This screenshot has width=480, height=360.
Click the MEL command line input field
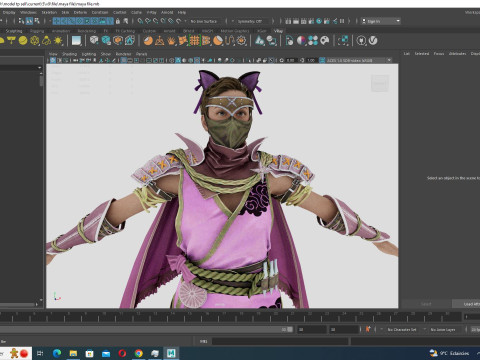pos(280,341)
